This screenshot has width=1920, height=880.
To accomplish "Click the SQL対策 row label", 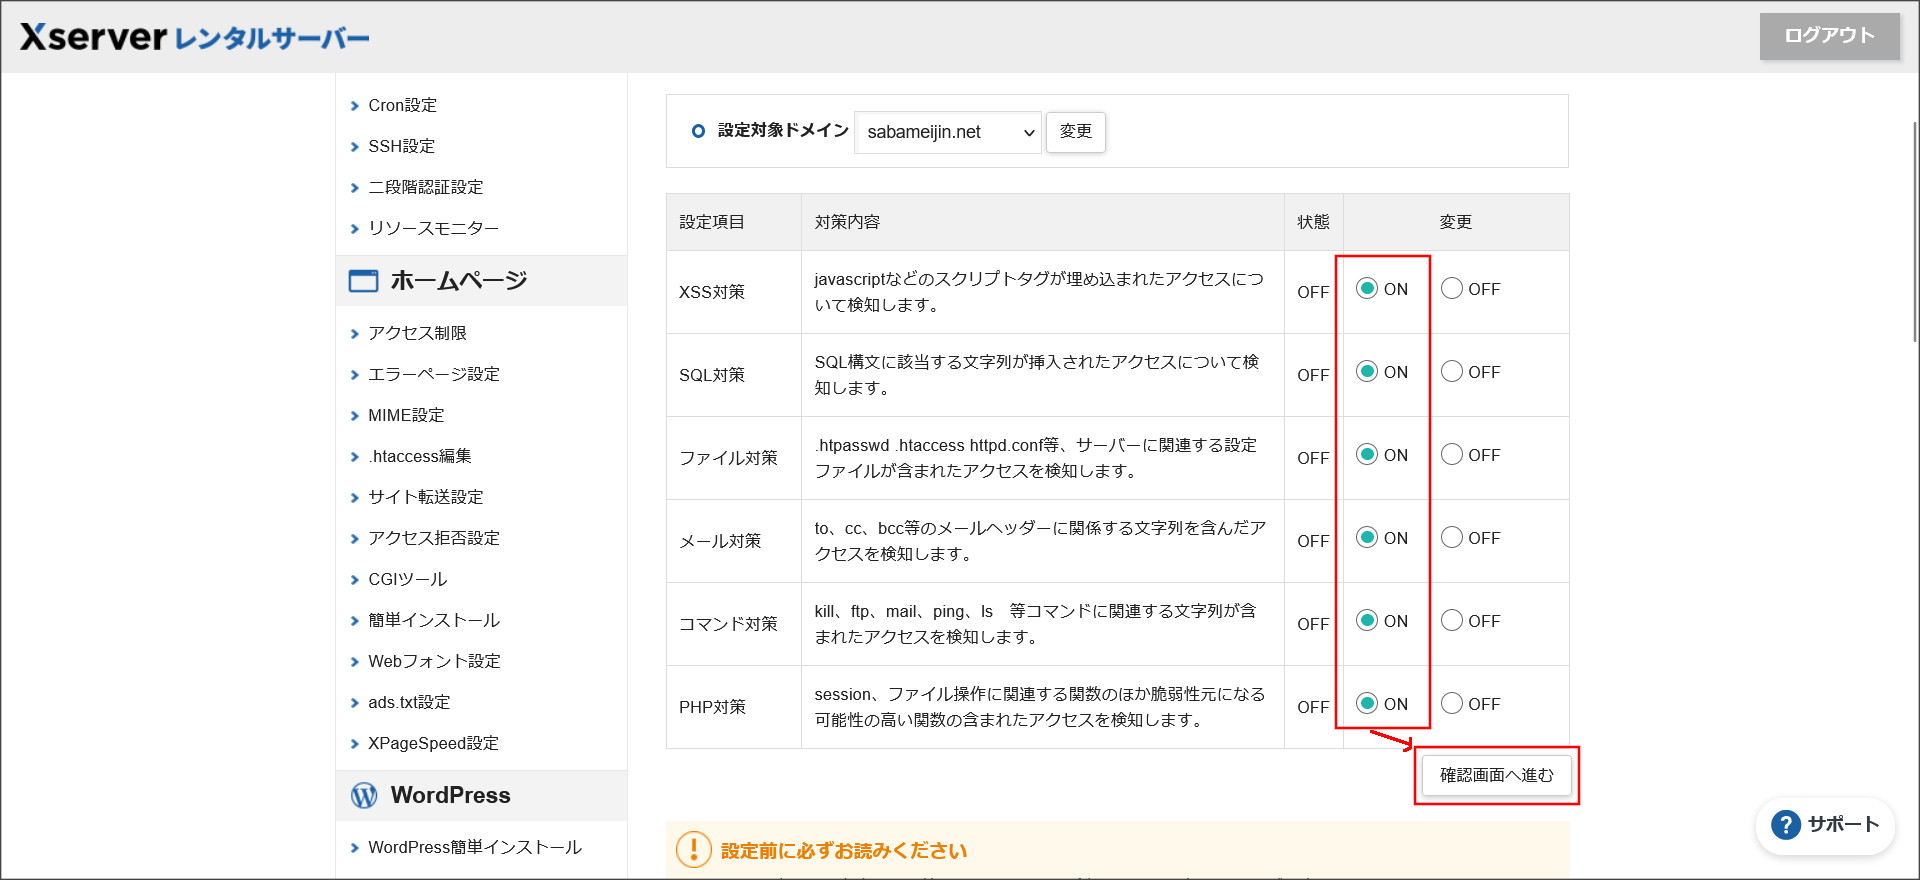I will tap(712, 375).
